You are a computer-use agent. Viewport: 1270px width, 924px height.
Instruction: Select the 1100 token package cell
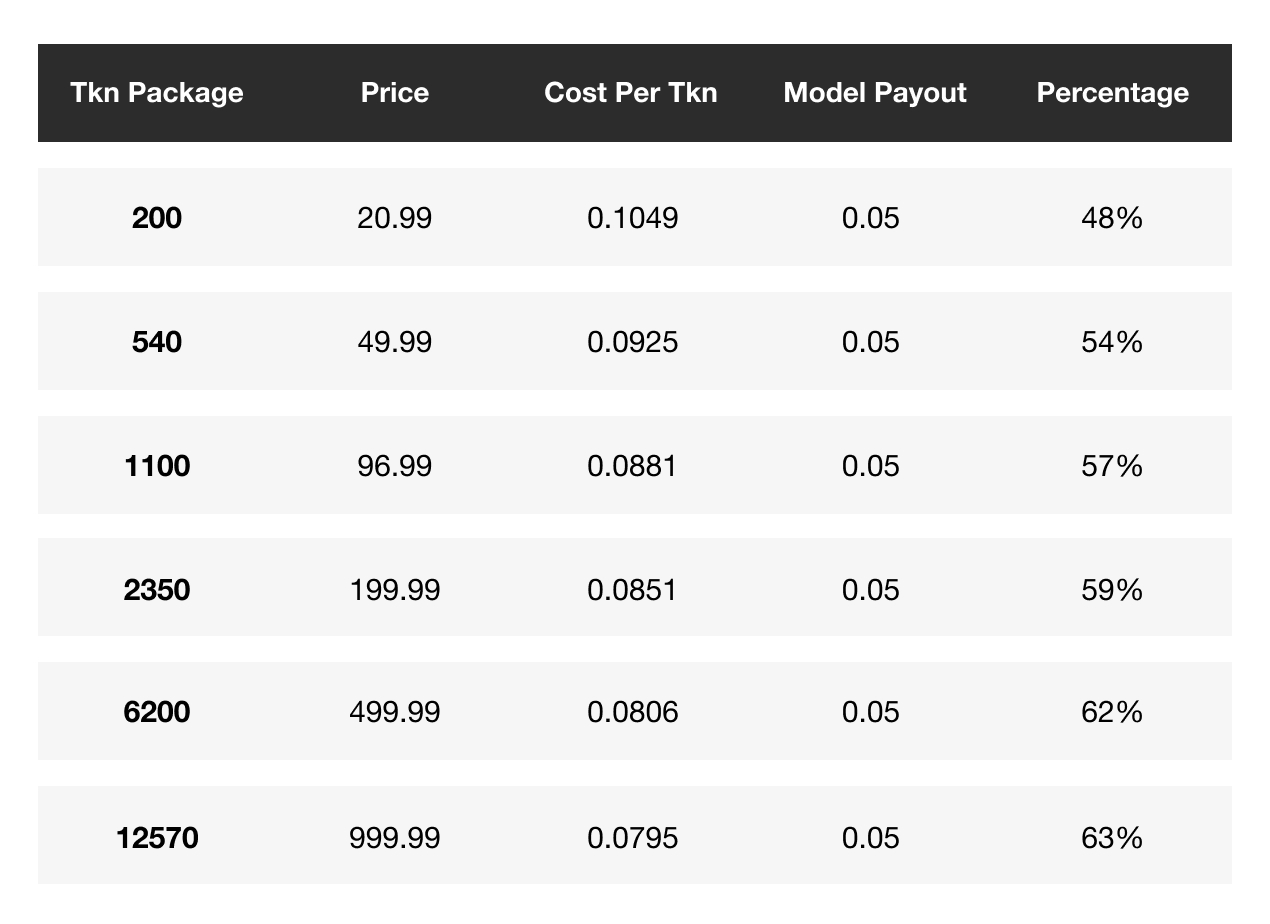[157, 466]
